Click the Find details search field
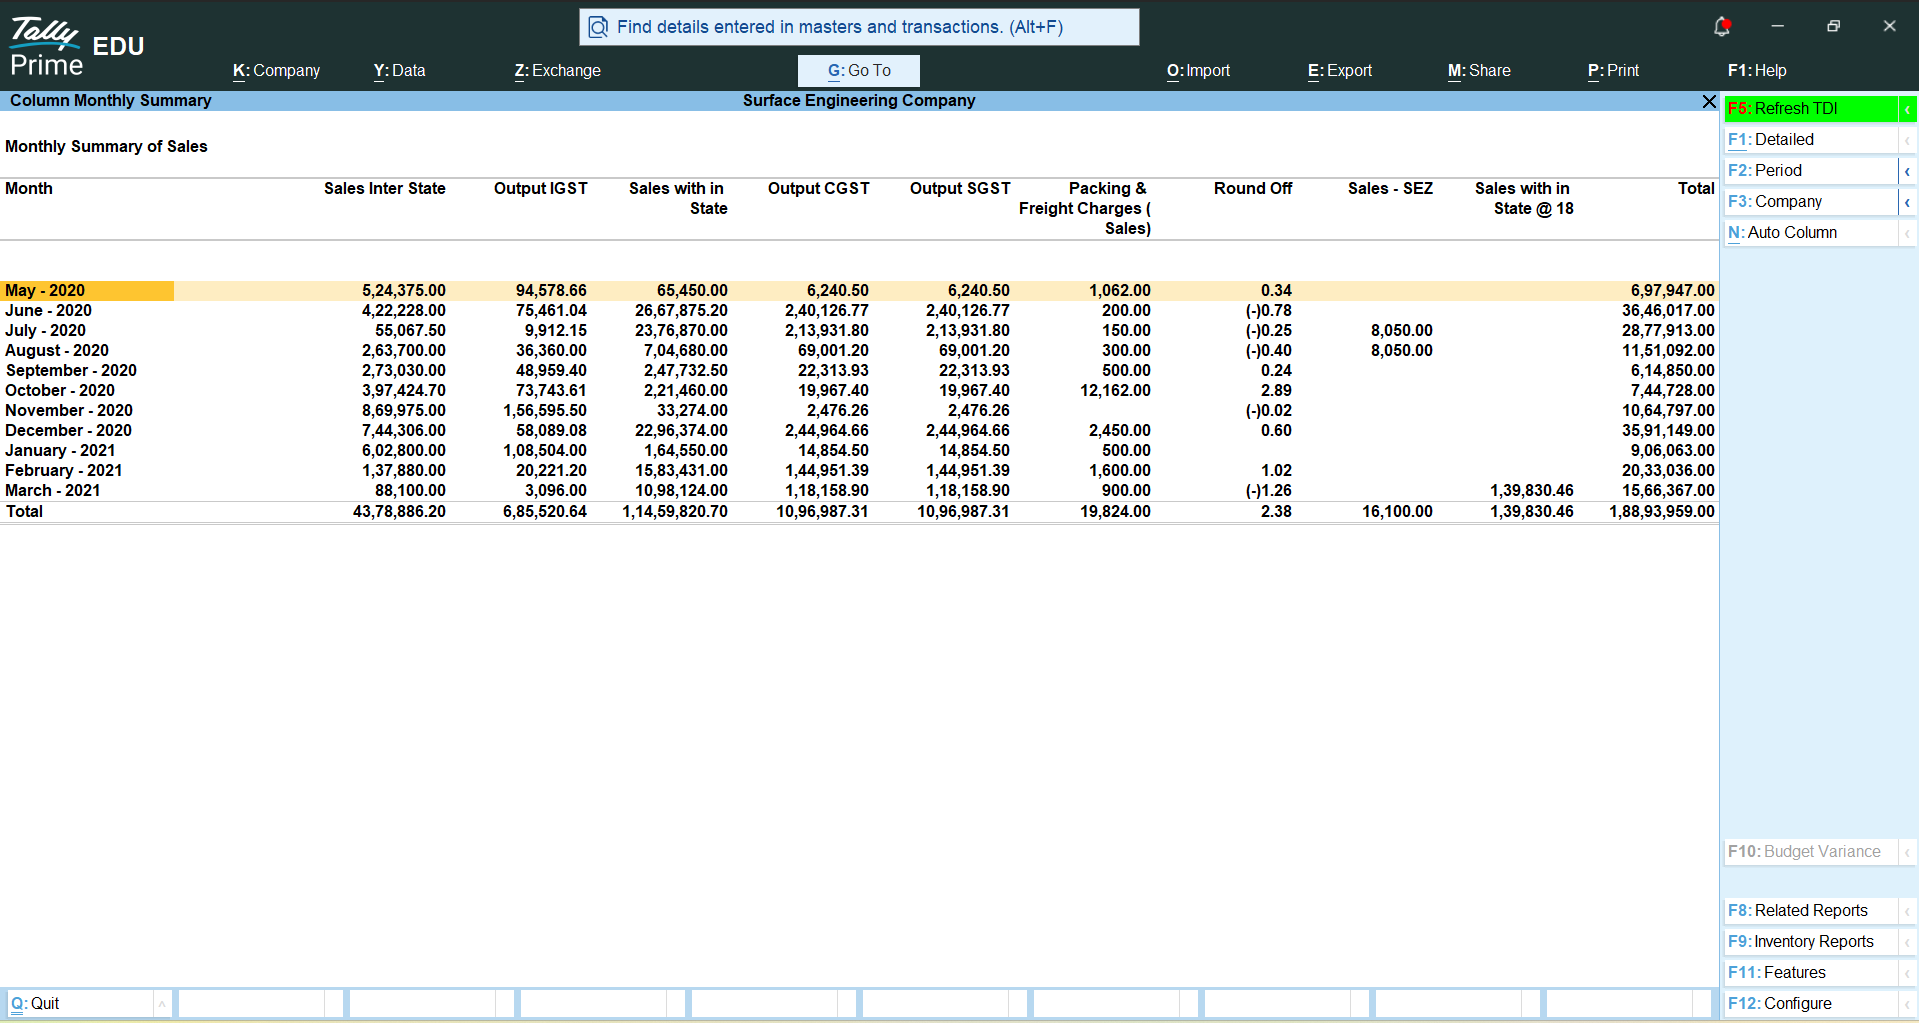1919x1023 pixels. coord(859,27)
